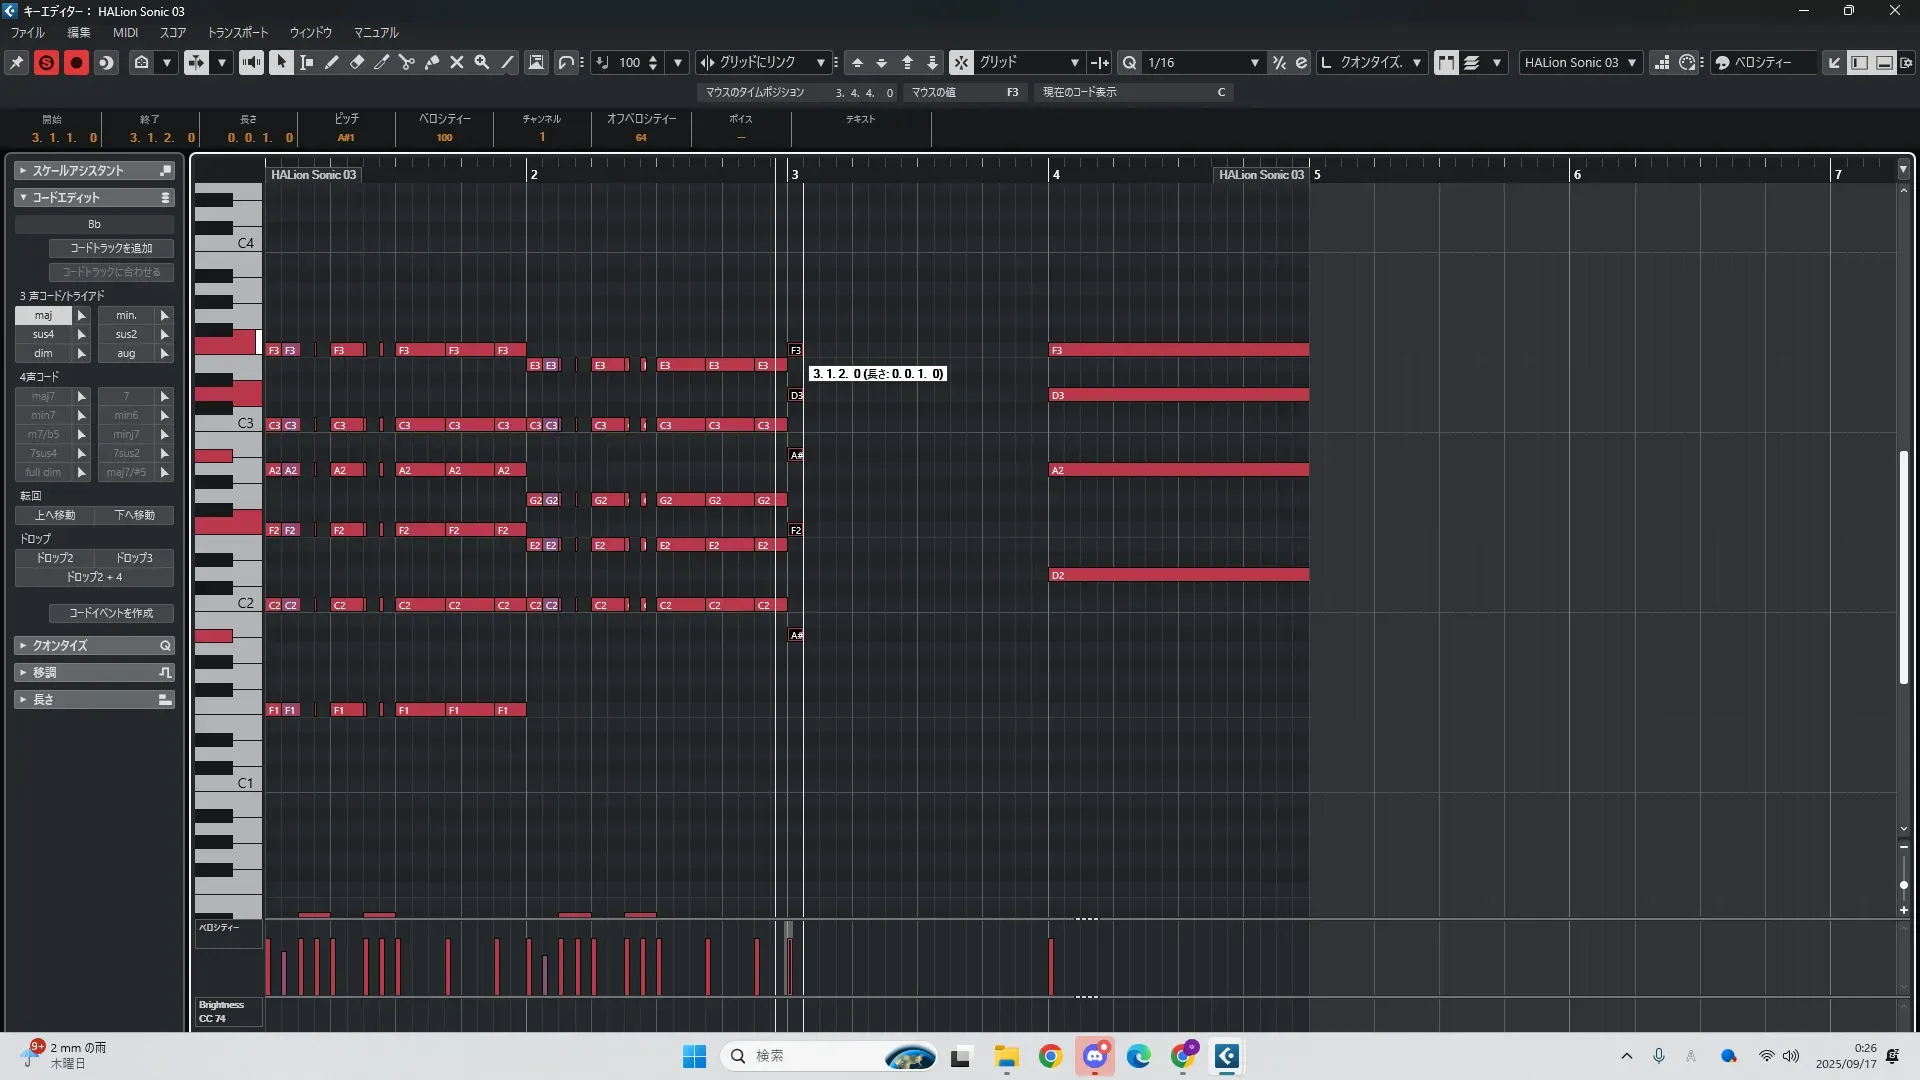Click the コードトラックを追加 button

[x=111, y=248]
